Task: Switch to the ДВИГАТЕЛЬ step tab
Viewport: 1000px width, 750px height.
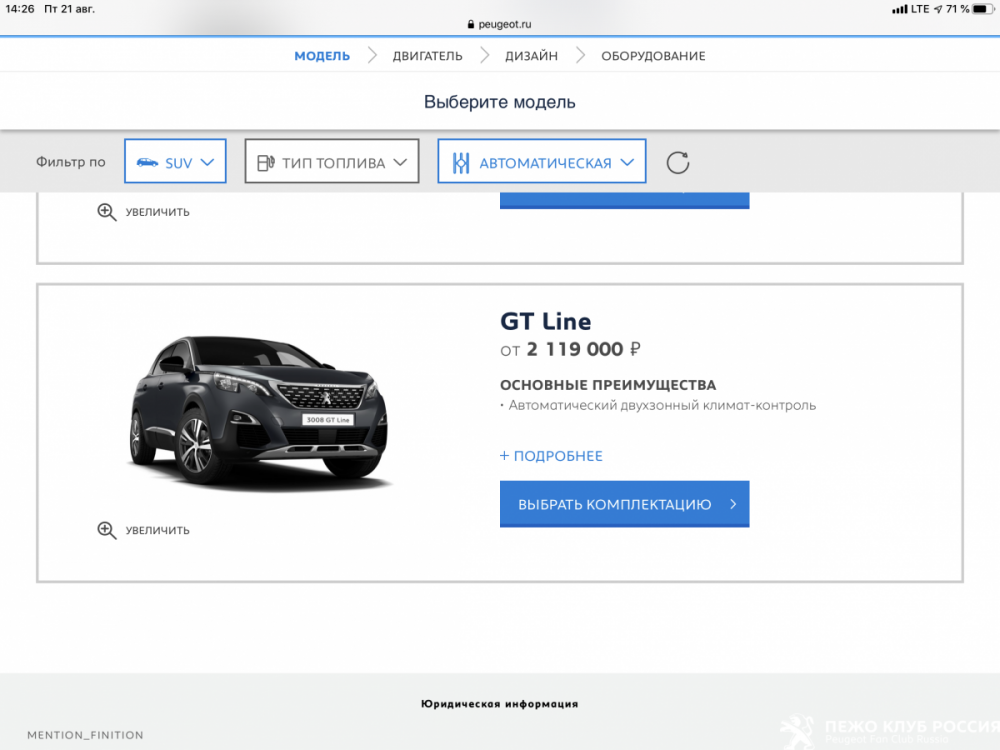Action: 427,56
